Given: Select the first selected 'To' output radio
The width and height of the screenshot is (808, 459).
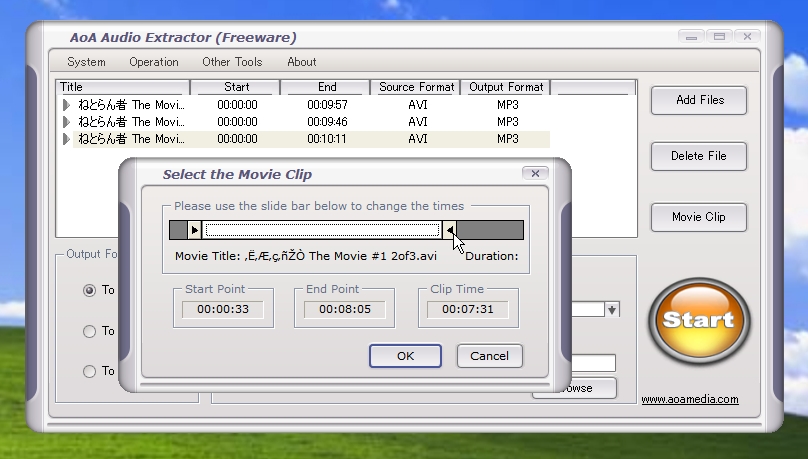Looking at the screenshot, I should pyautogui.click(x=89, y=290).
